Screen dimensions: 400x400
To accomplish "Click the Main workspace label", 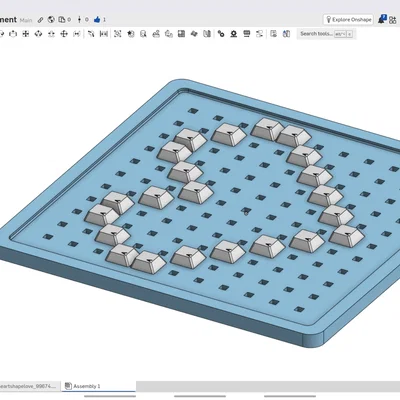I will tap(26, 20).
